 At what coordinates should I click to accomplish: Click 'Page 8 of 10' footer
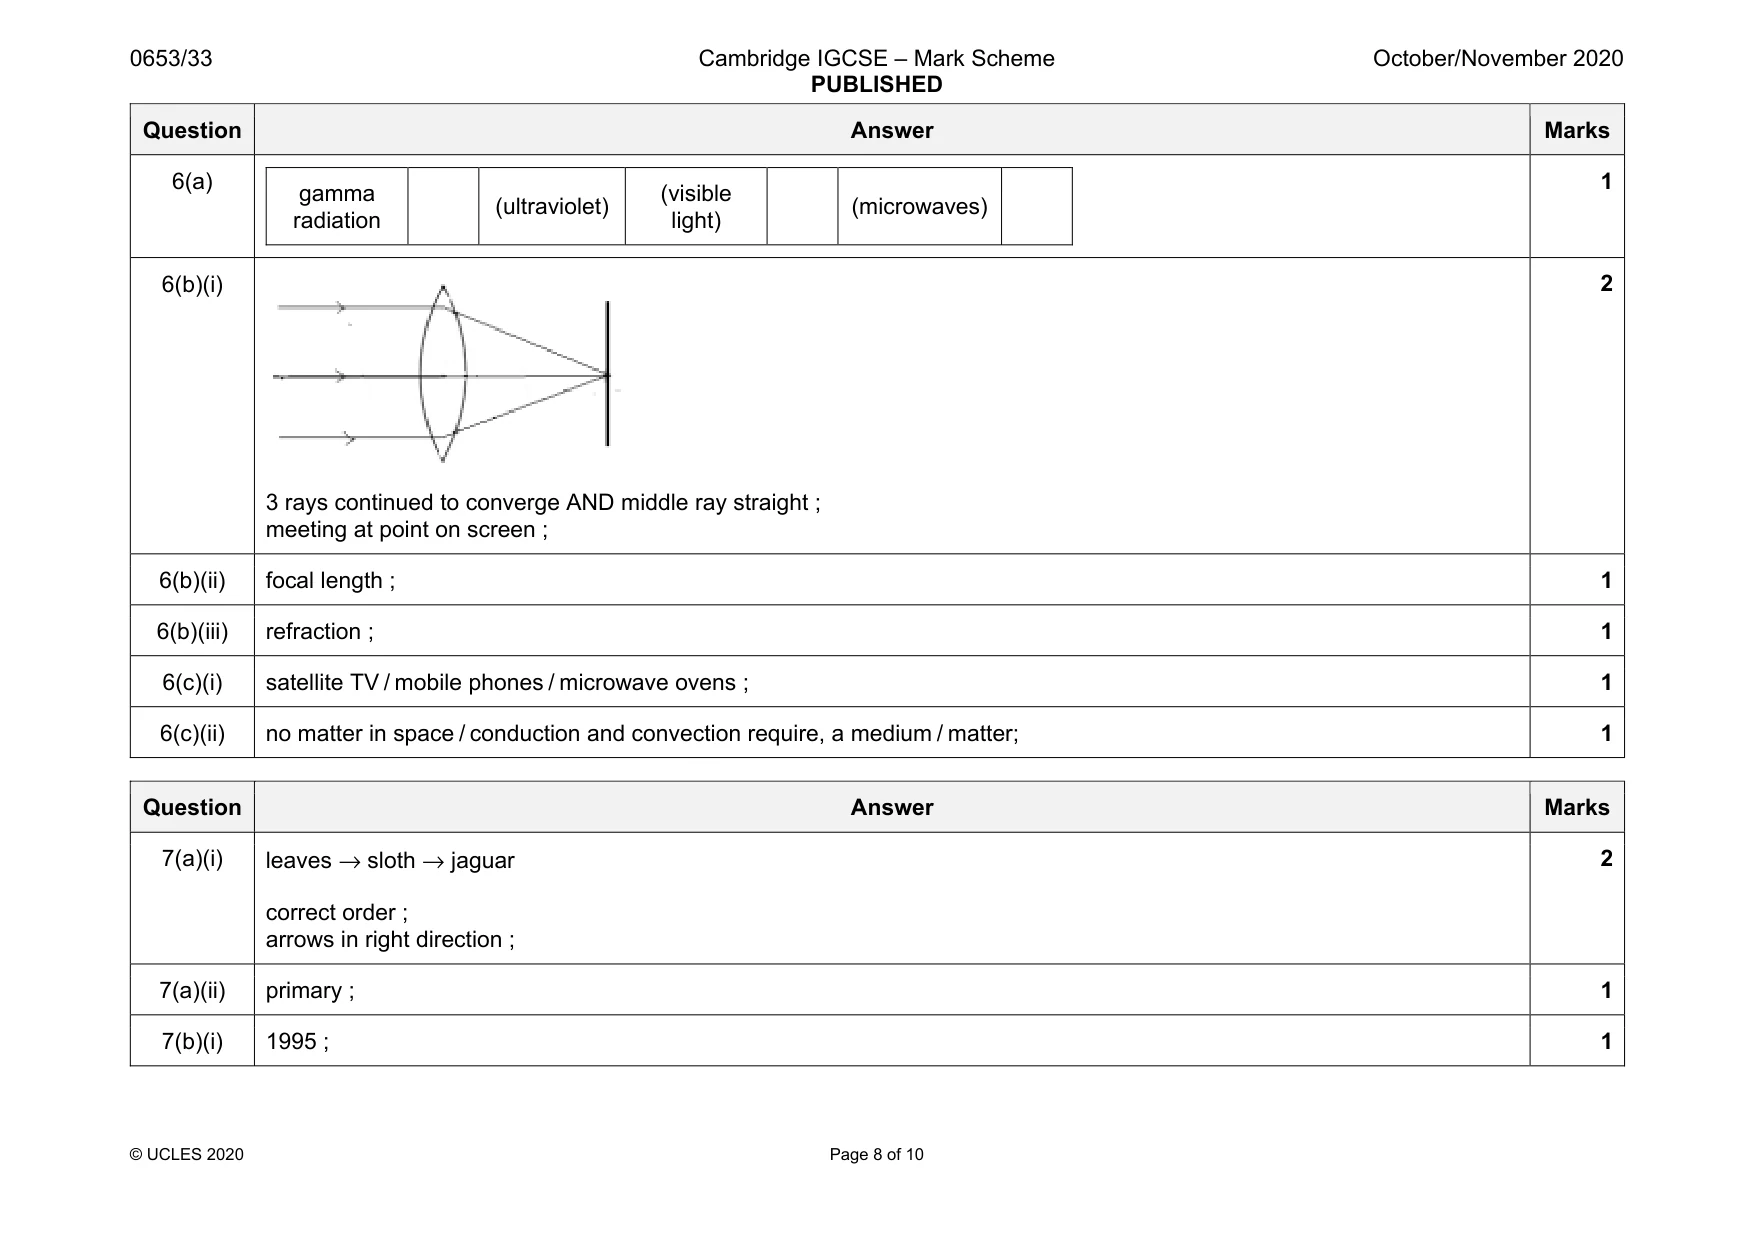(877, 1154)
